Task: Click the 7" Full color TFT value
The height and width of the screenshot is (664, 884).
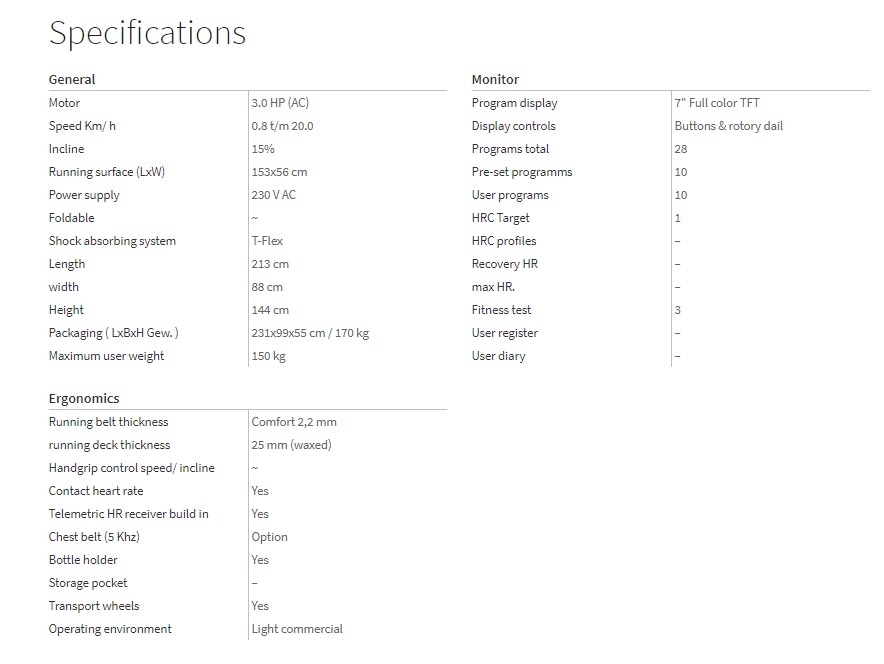Action: click(717, 103)
